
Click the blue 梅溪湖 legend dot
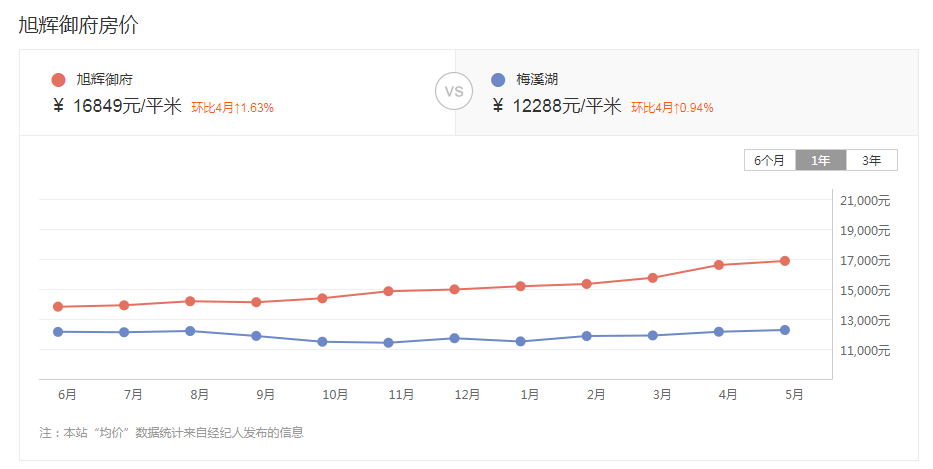click(498, 80)
